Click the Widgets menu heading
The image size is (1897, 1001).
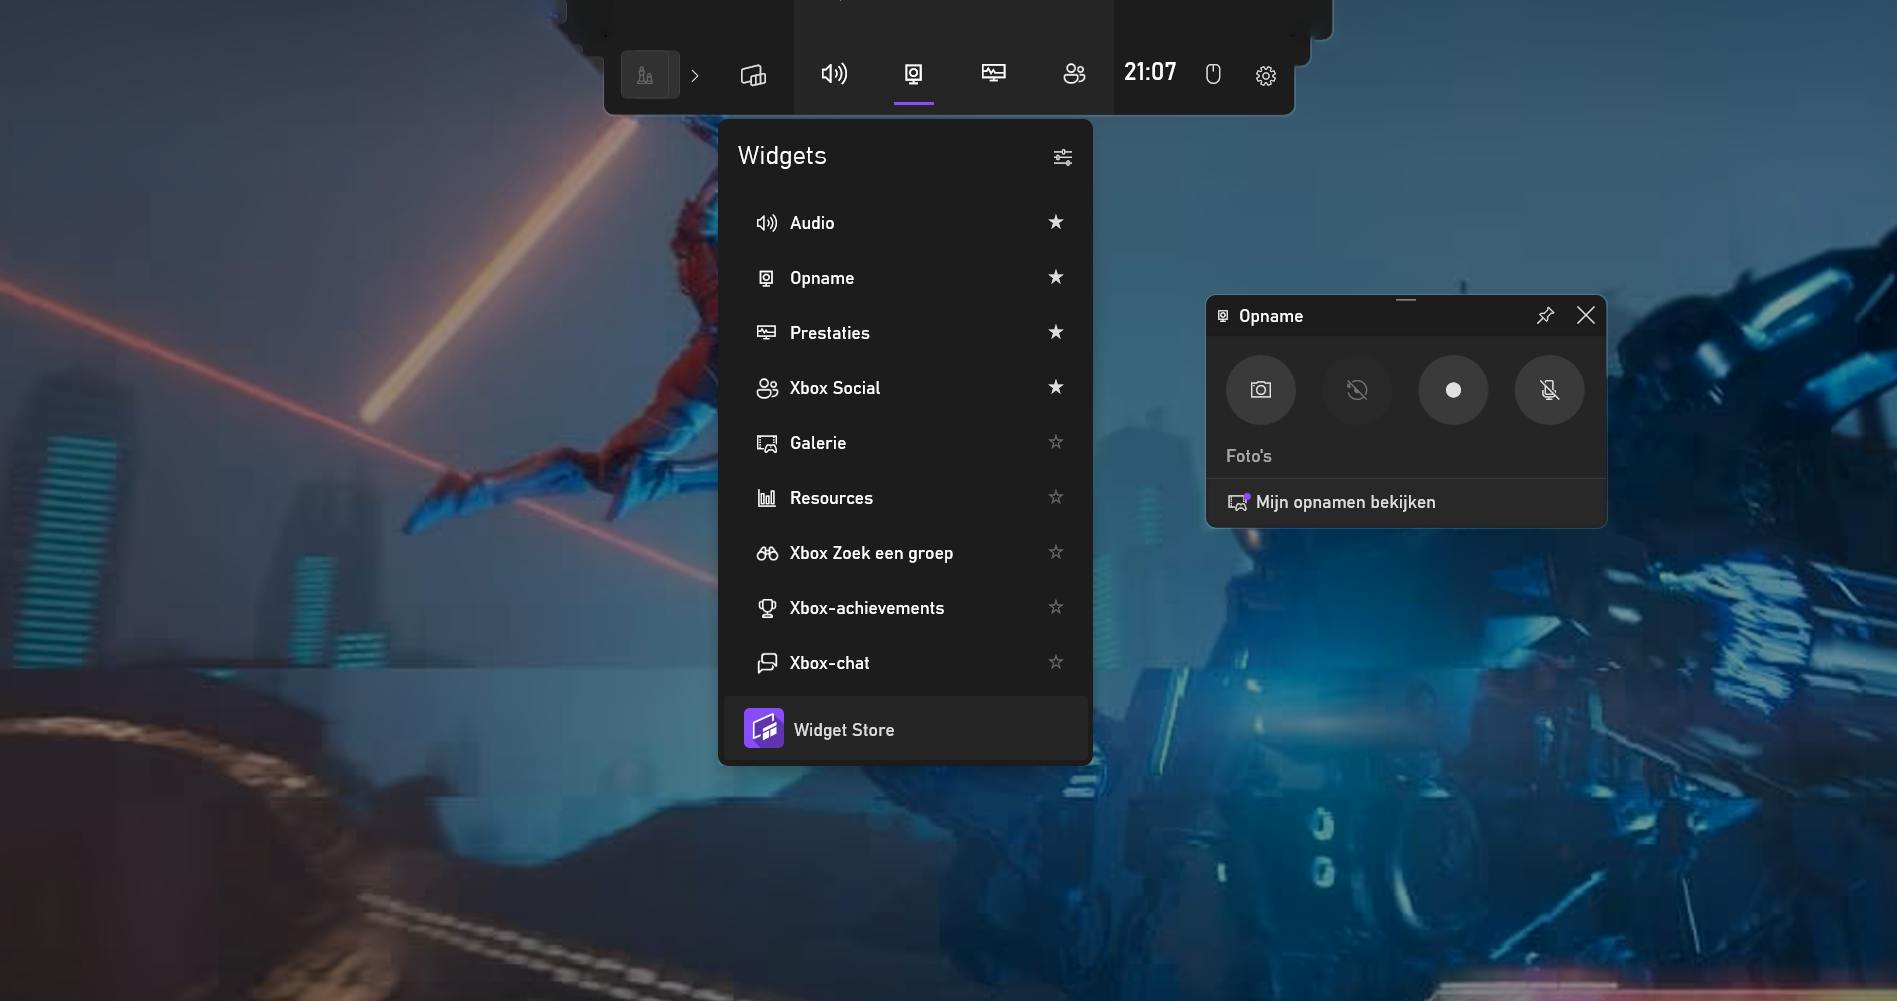(782, 156)
